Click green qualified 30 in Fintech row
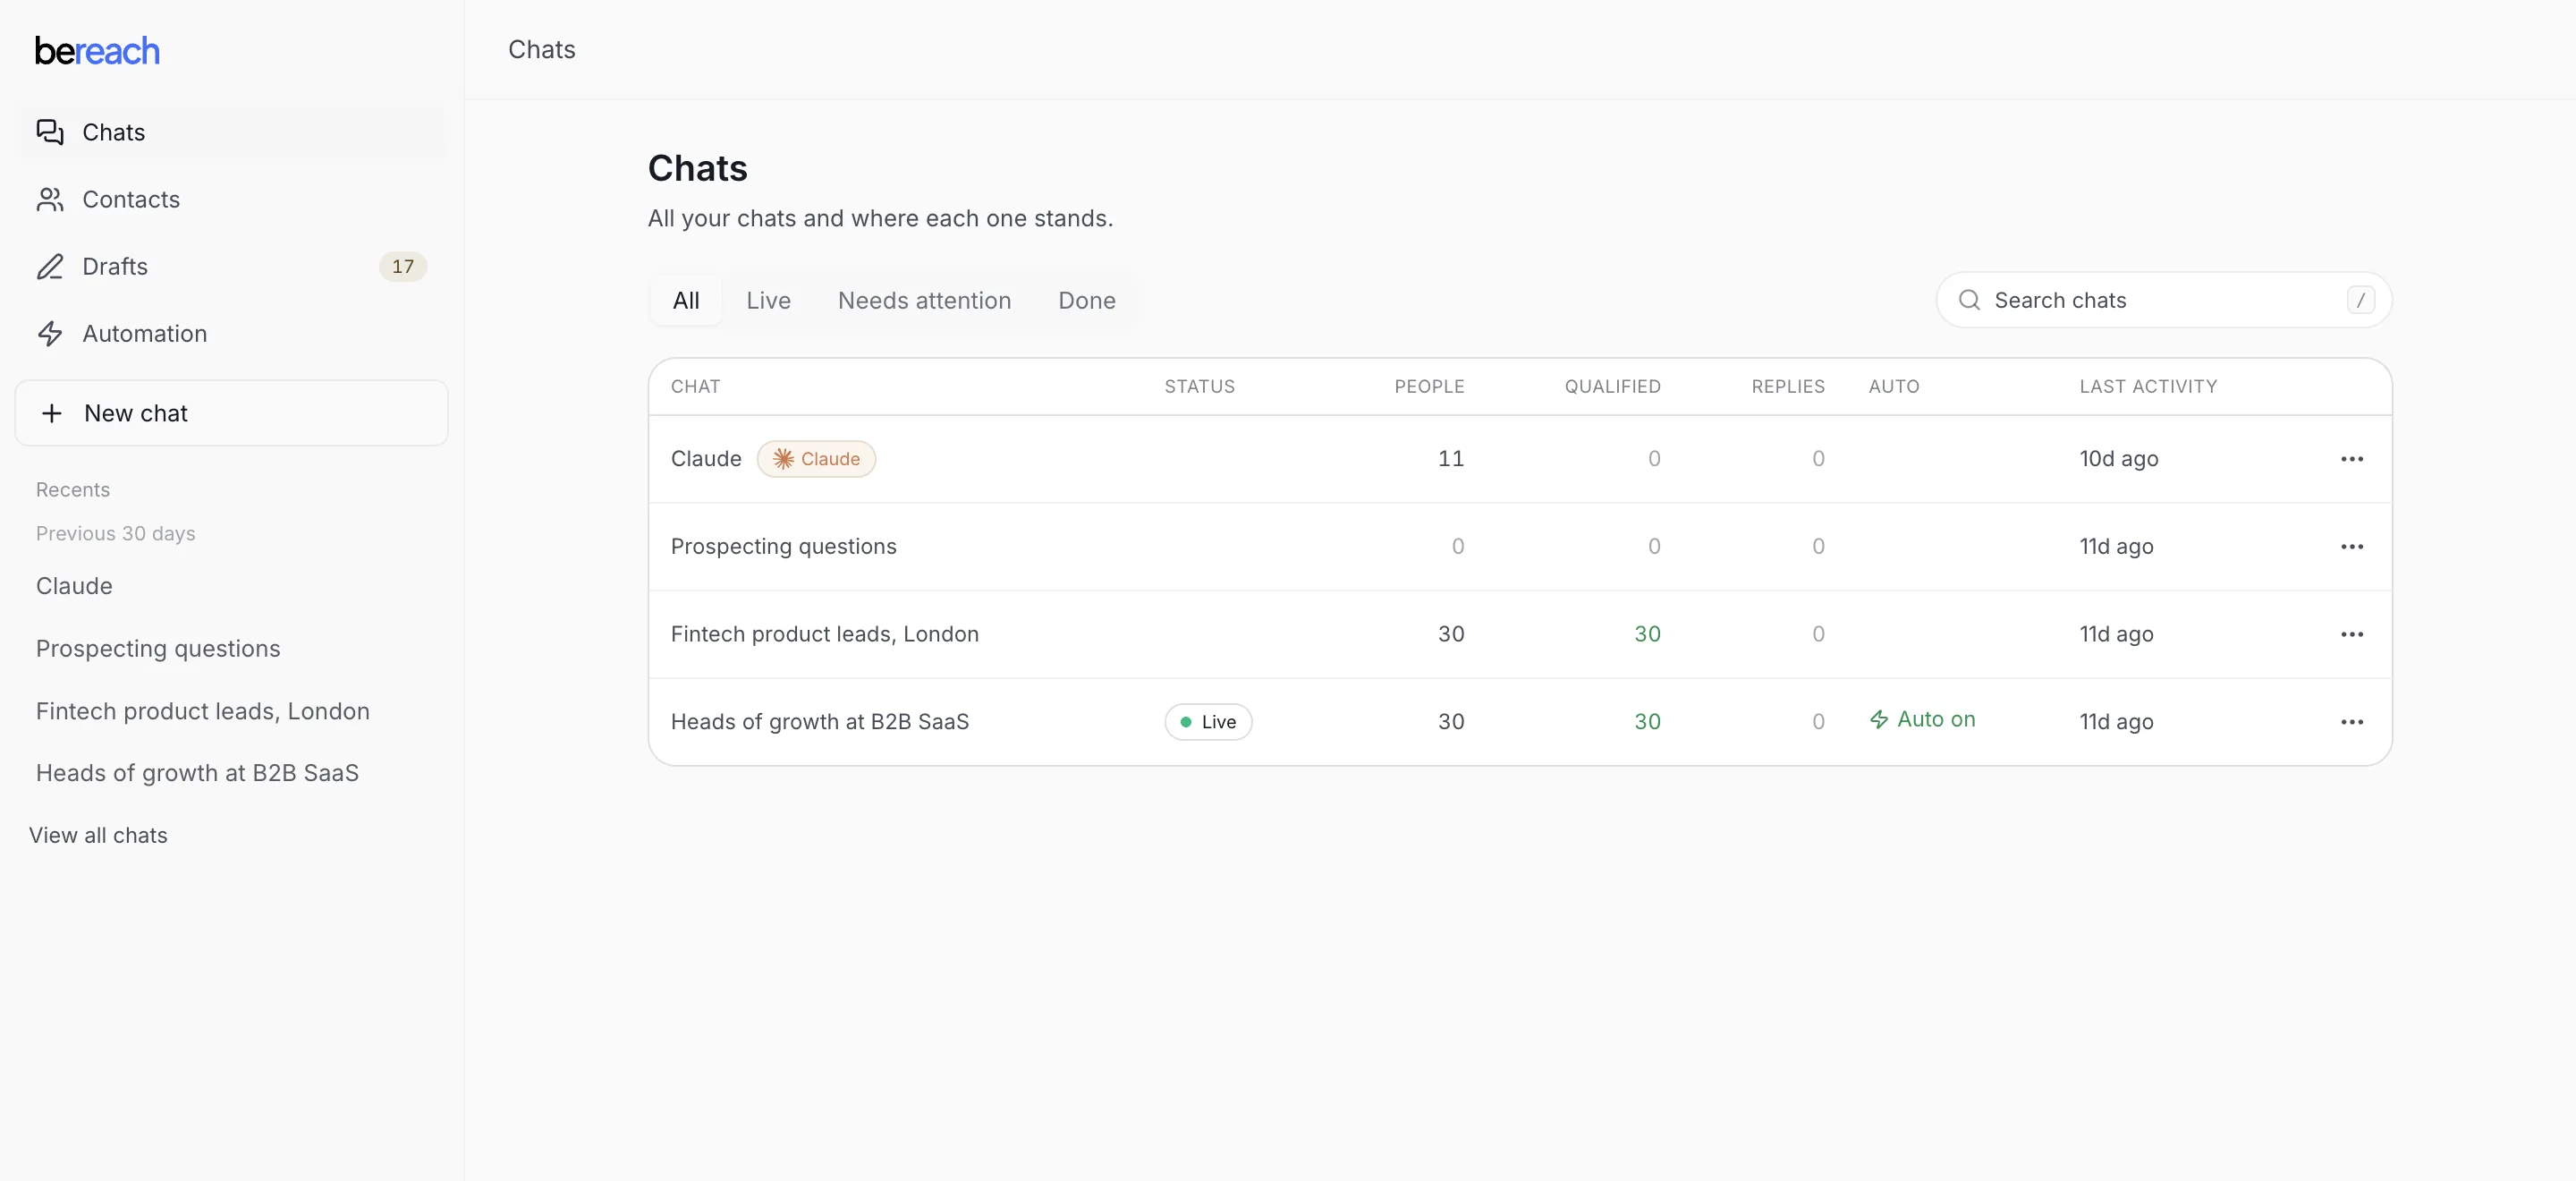This screenshot has height=1181, width=2576. (x=1647, y=634)
